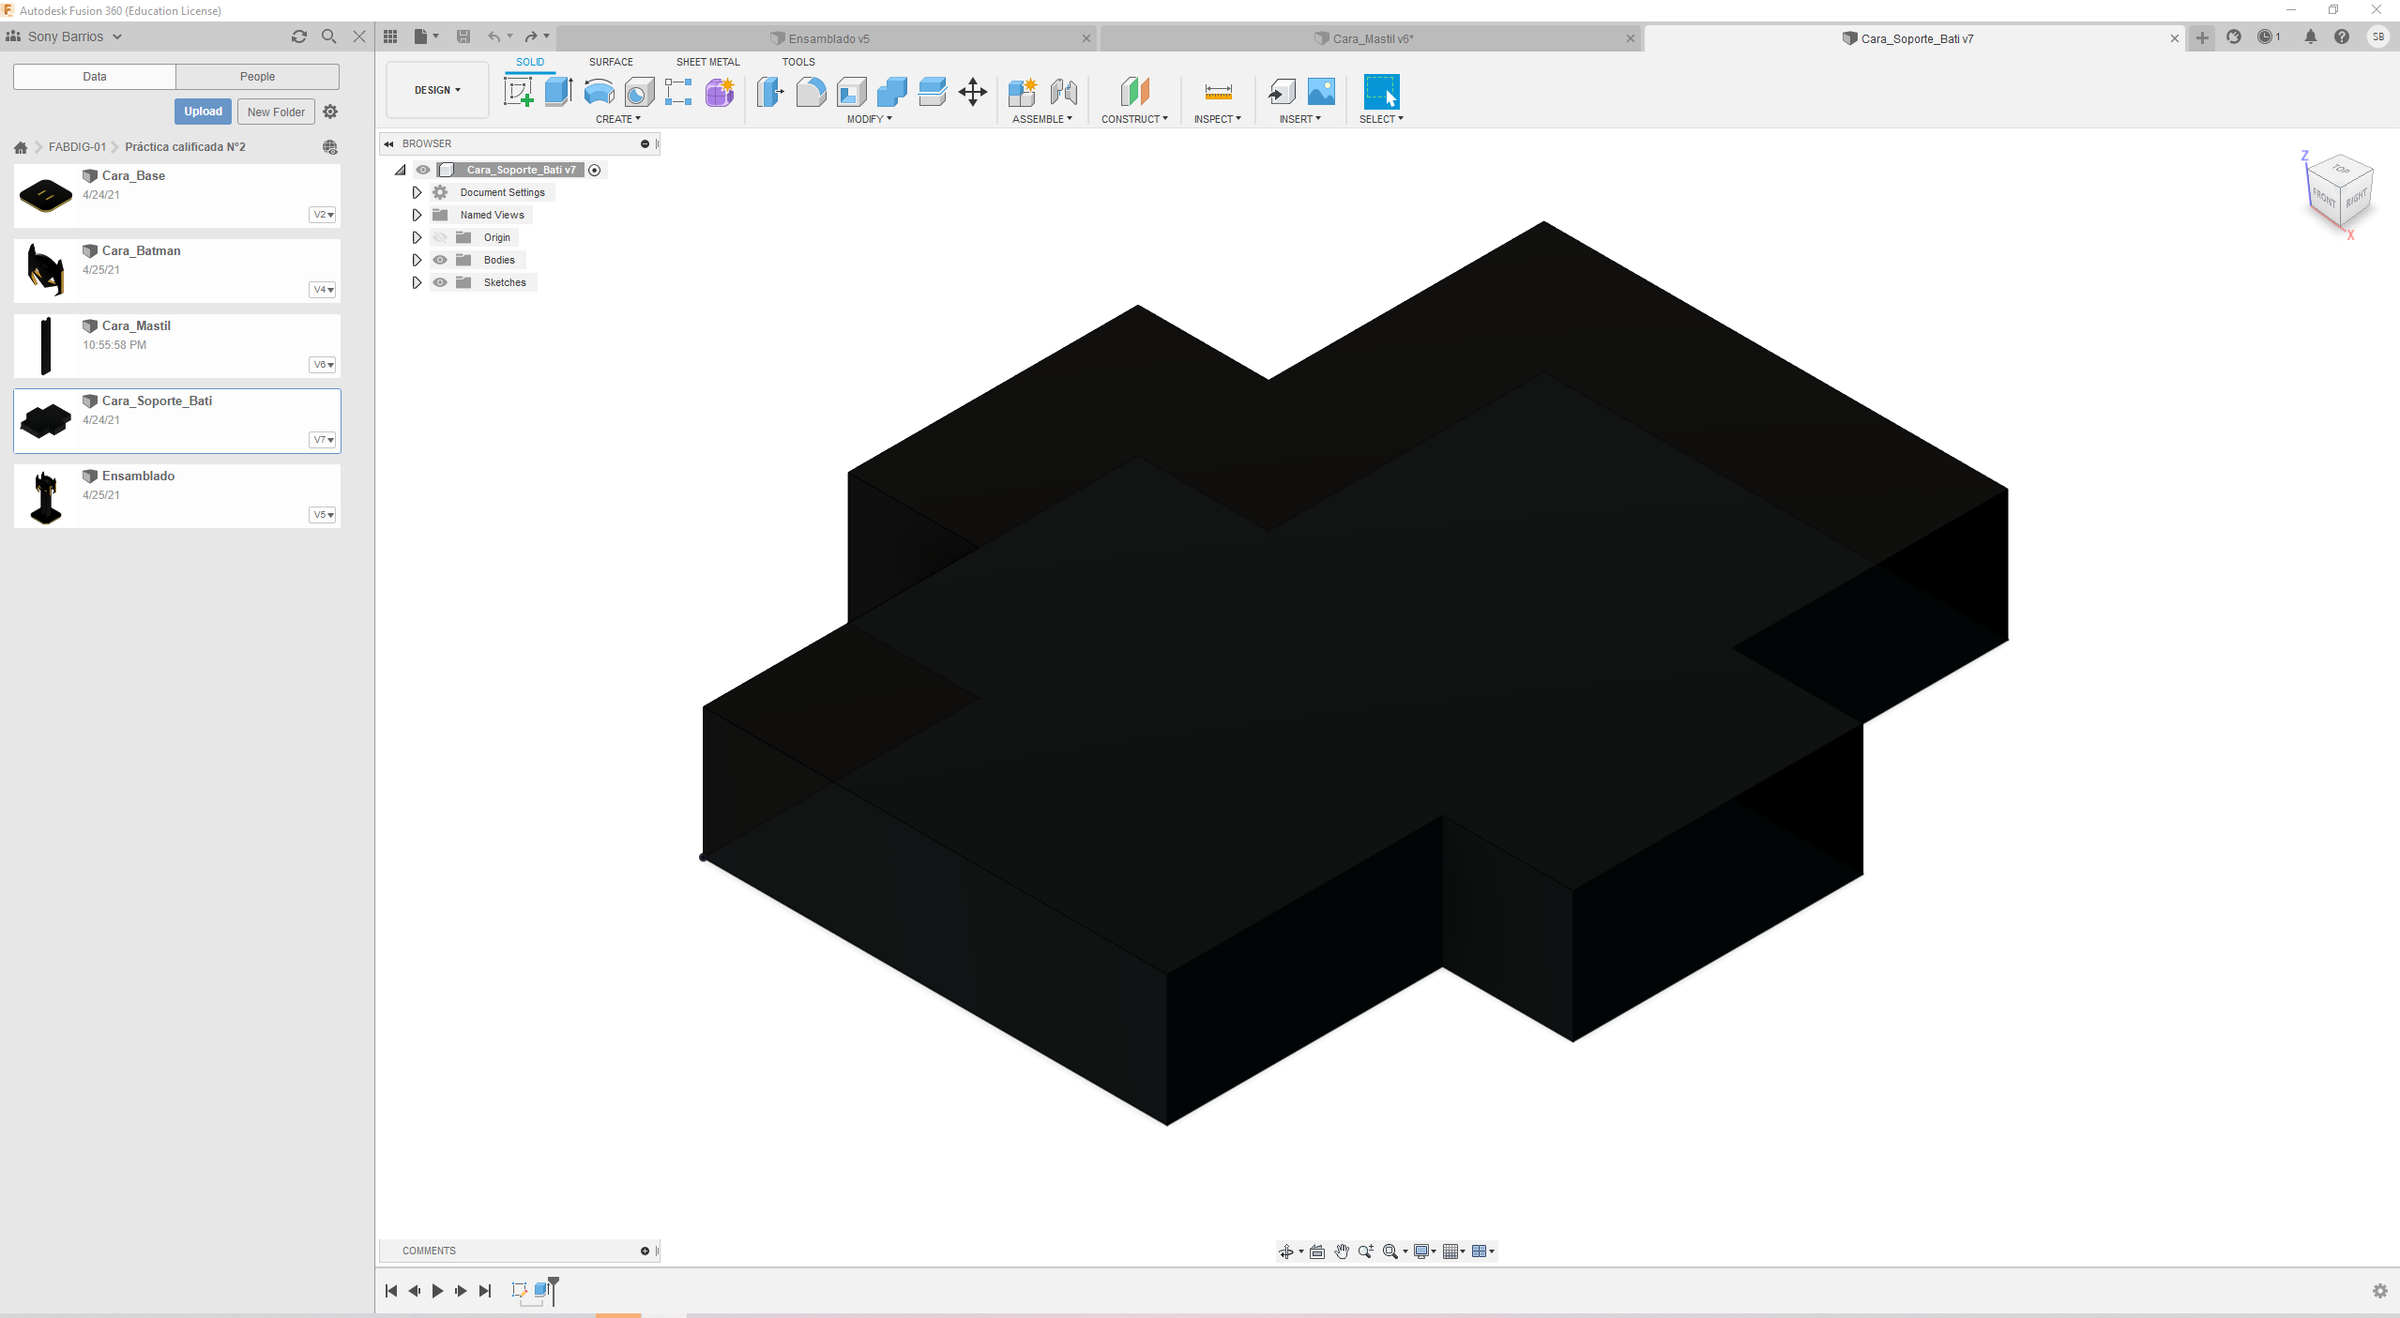
Task: Select the New Component tool
Action: (1022, 92)
